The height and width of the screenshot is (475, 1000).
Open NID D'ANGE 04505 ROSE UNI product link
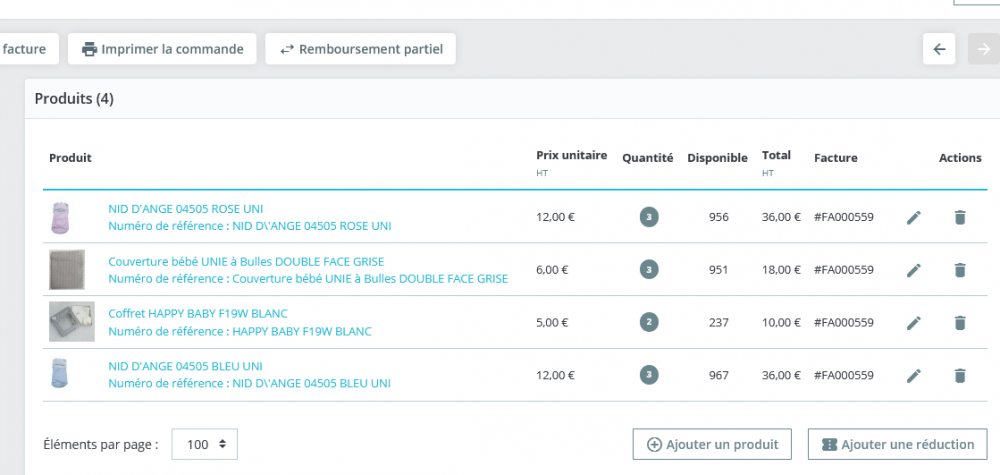186,209
